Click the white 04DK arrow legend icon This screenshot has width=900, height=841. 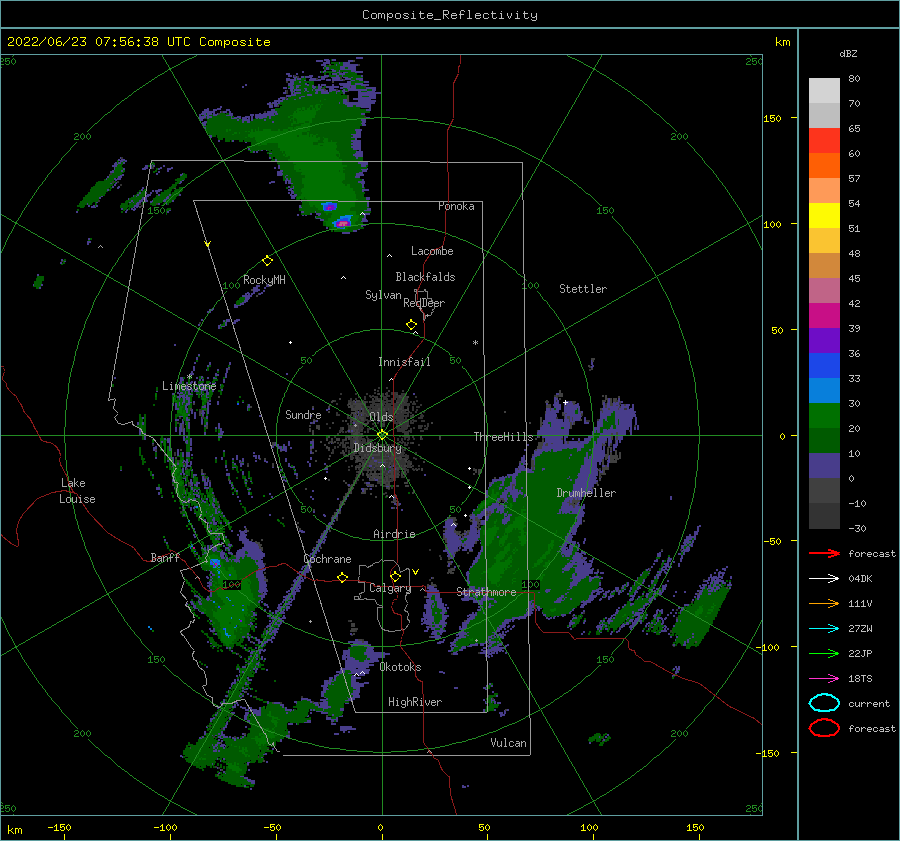click(x=824, y=578)
